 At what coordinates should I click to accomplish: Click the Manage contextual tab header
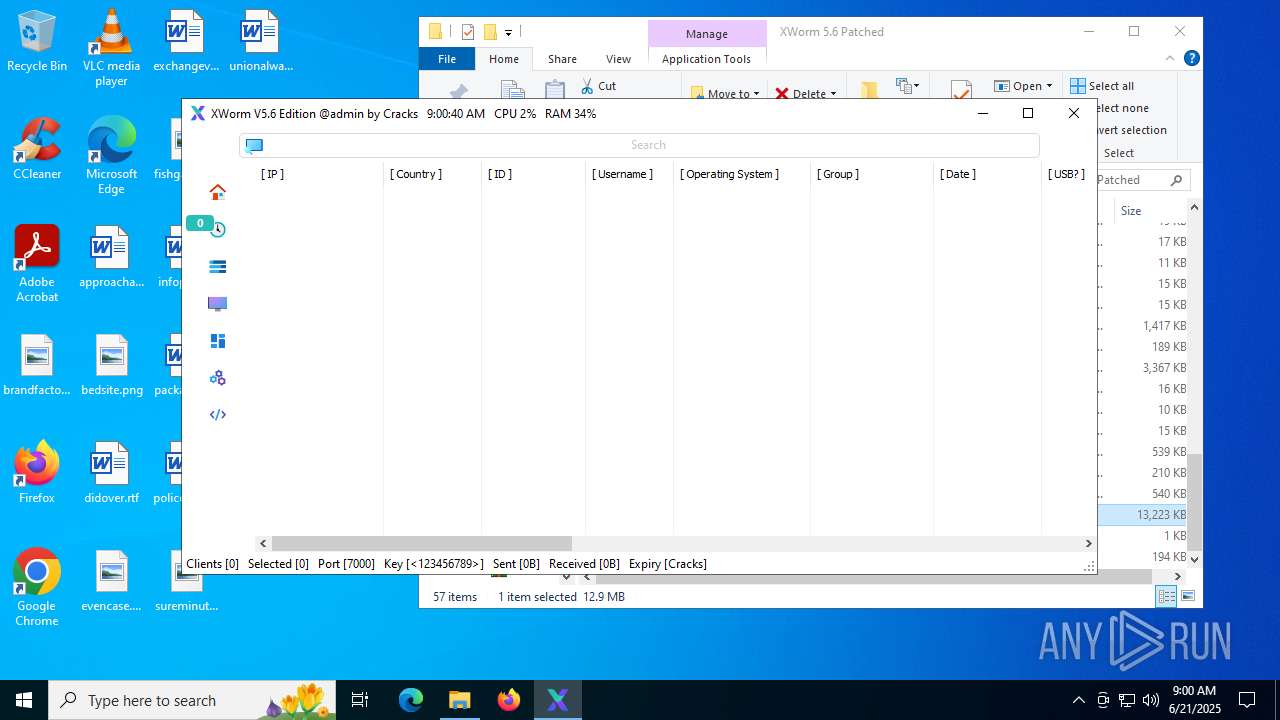pos(707,34)
